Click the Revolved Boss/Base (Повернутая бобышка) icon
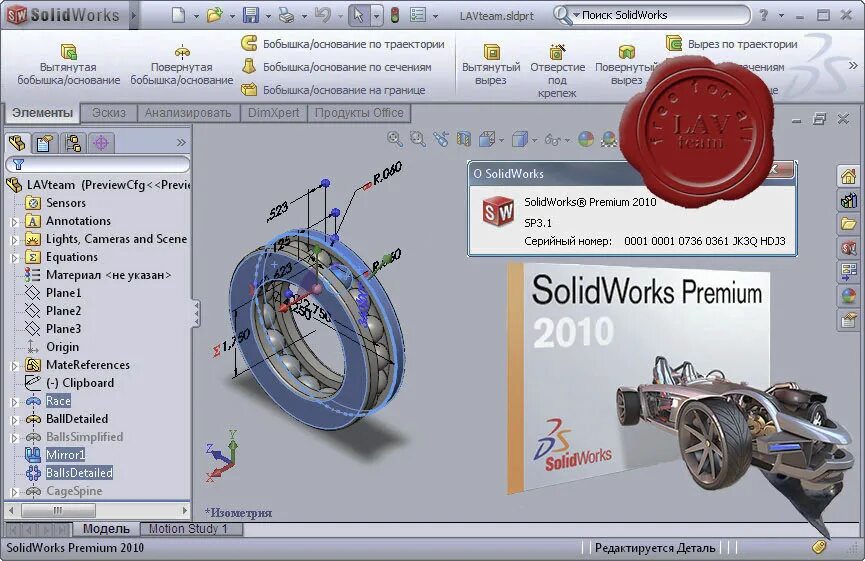The width and height of the screenshot is (865, 561). coord(182,52)
